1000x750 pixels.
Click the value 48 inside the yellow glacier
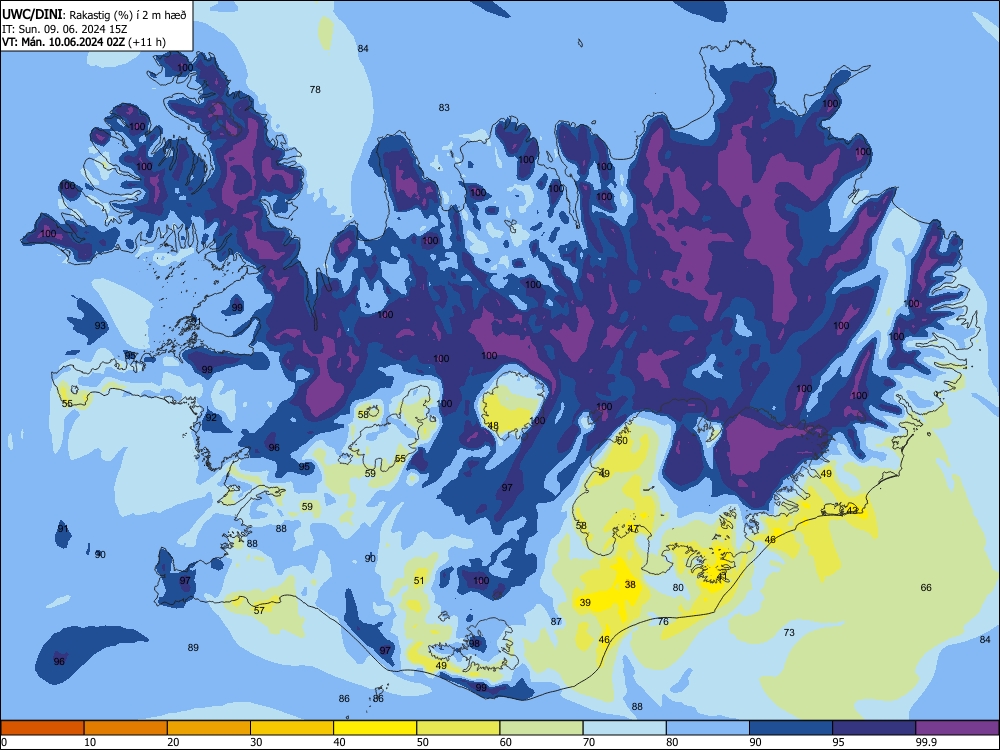pos(494,426)
